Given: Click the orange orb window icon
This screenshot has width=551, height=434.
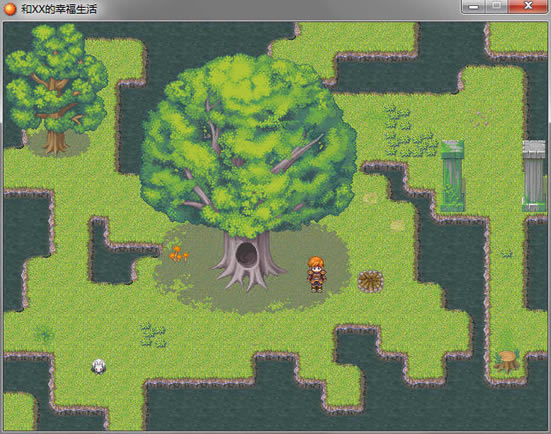Looking at the screenshot, I should coord(9,9).
